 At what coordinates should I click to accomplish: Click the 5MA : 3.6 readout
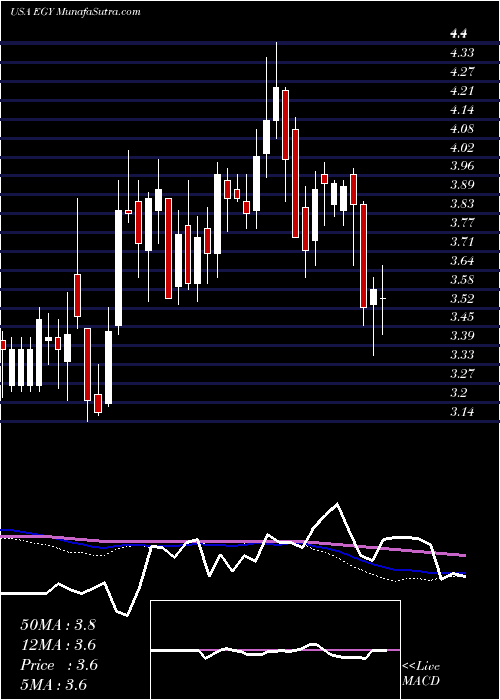tap(54, 684)
